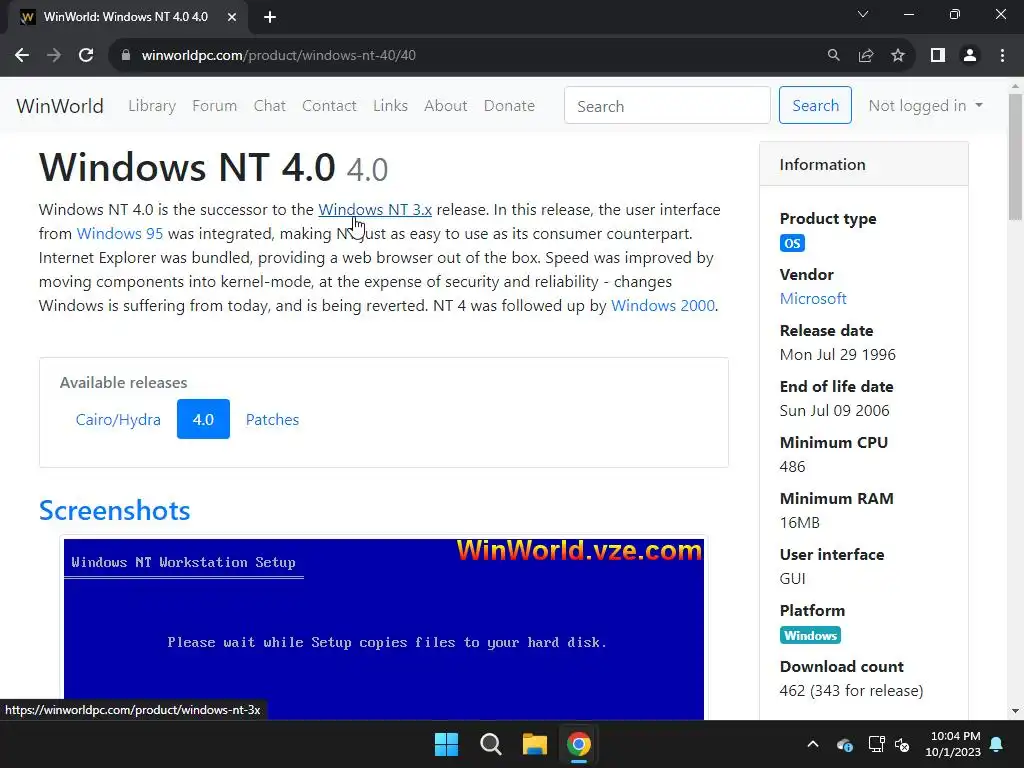Open the Microsoft vendor link
The image size is (1024, 768).
click(813, 298)
